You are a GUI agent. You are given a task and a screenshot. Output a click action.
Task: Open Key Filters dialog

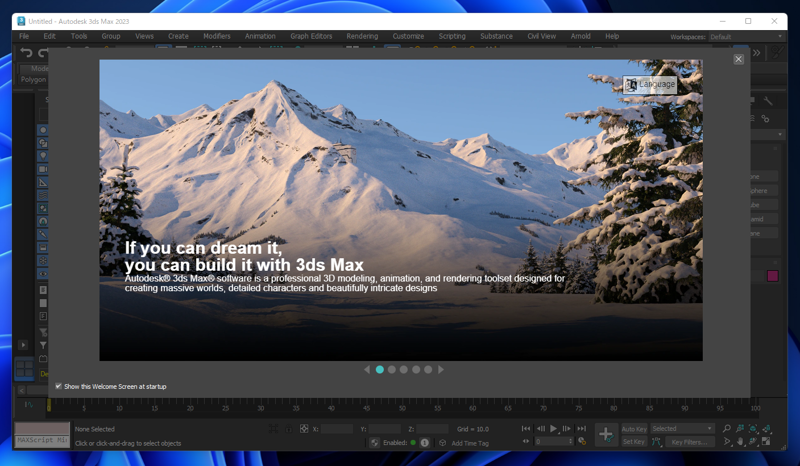click(689, 442)
